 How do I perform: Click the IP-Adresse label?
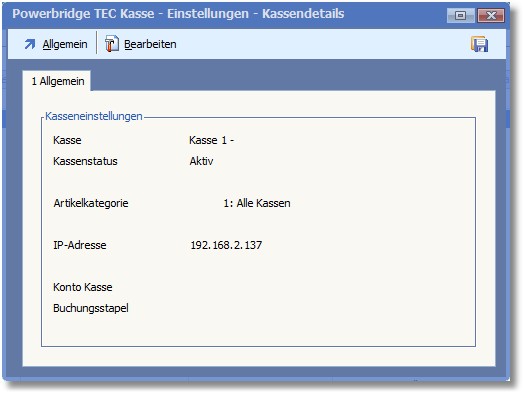click(80, 245)
